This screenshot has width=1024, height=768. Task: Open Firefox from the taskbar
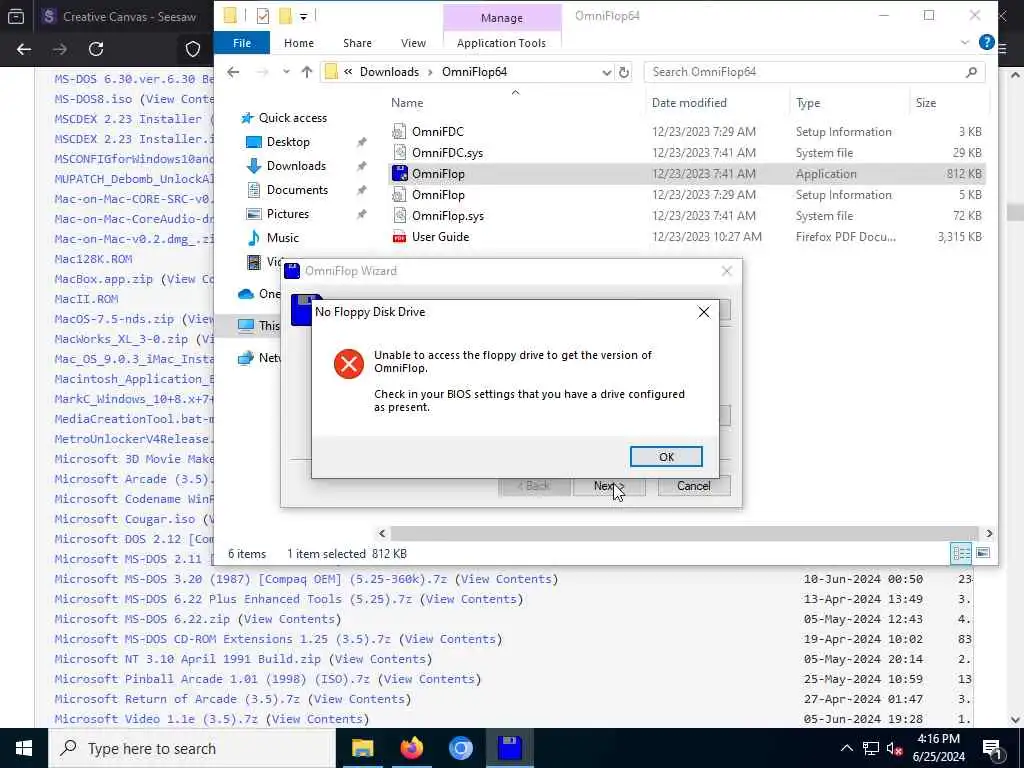pos(411,748)
